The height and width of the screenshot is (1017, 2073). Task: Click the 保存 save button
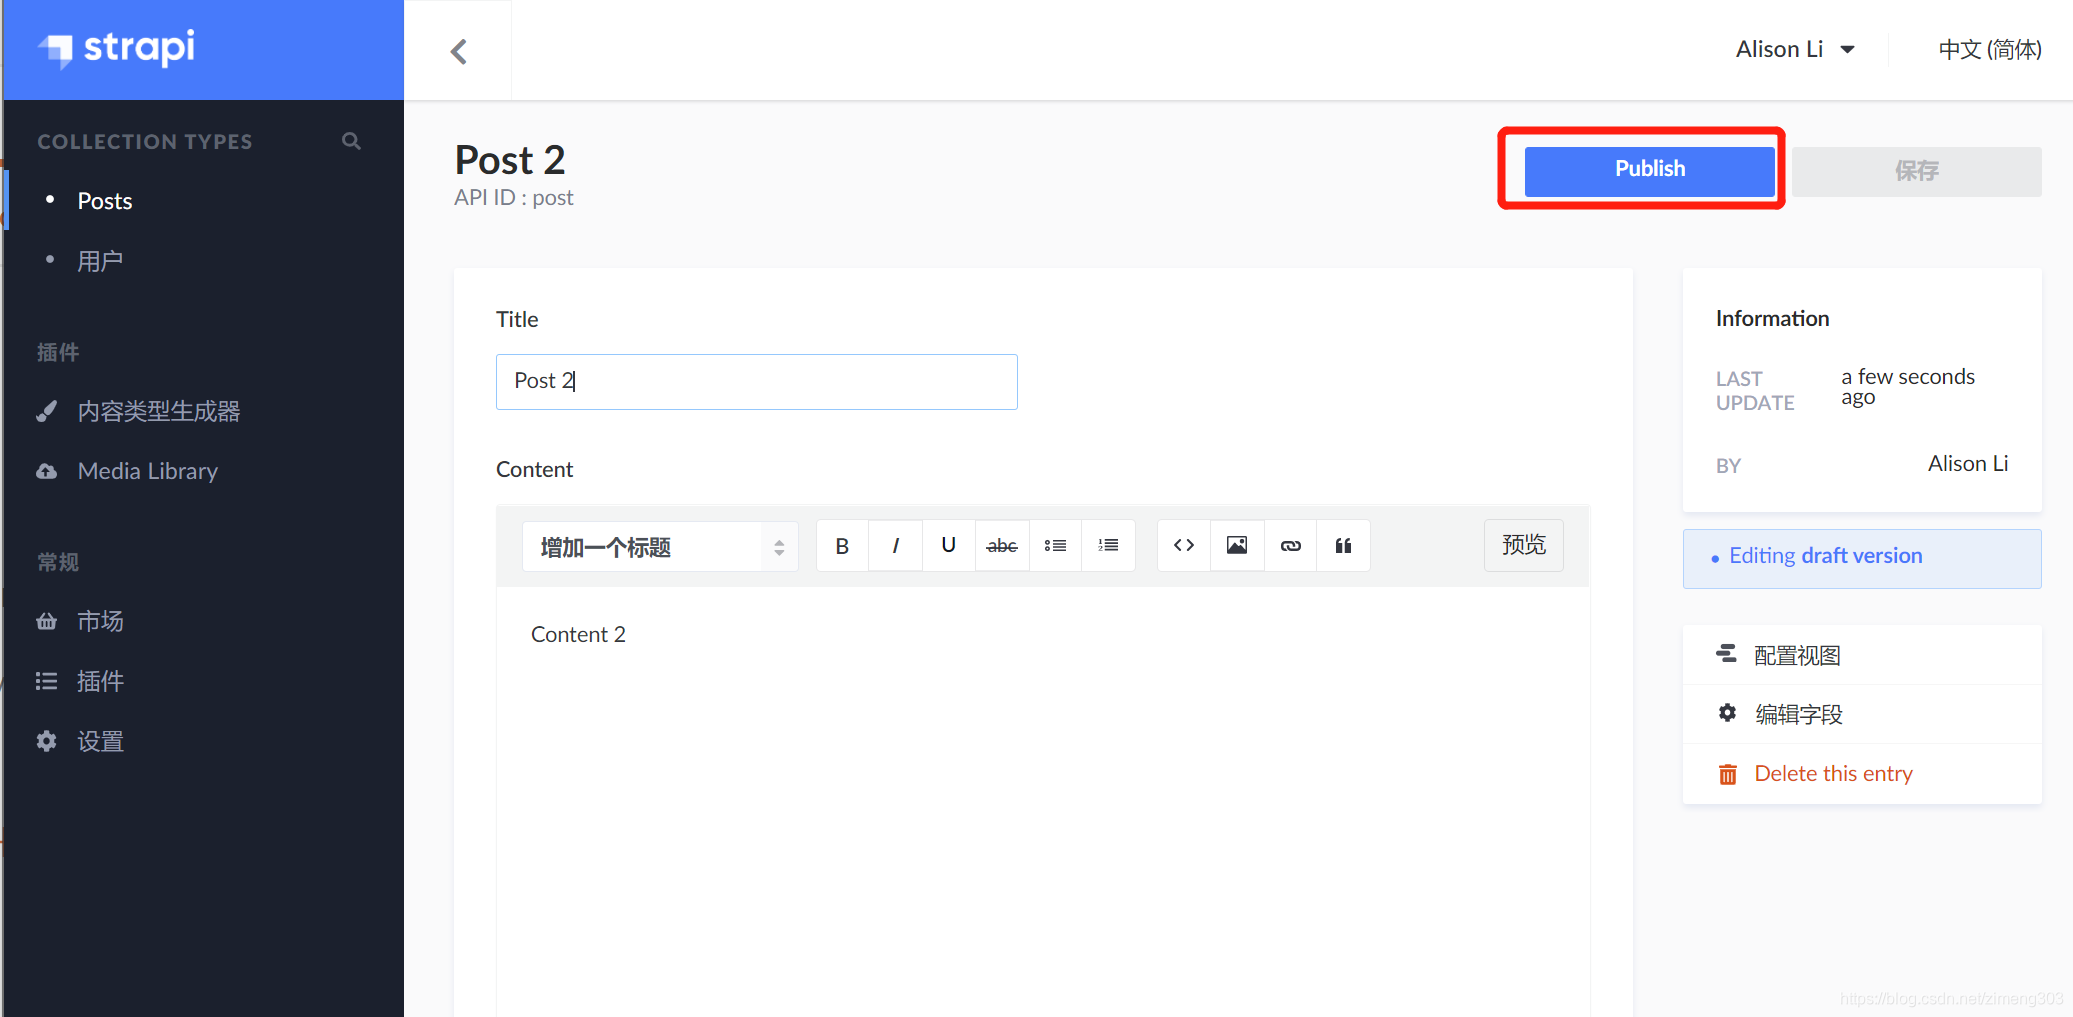[x=1917, y=171]
